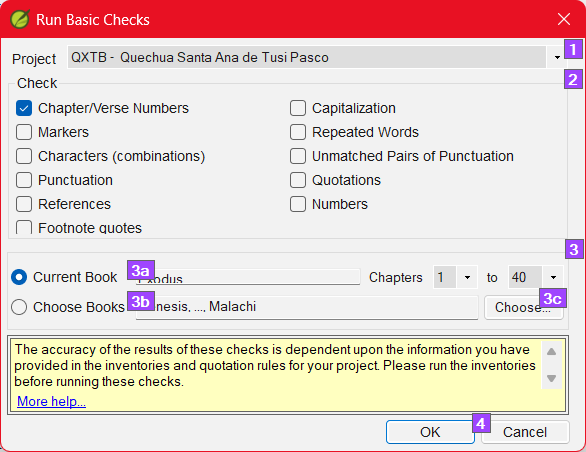The width and height of the screenshot is (586, 452).
Task: Check the References option
Action: click(x=24, y=204)
